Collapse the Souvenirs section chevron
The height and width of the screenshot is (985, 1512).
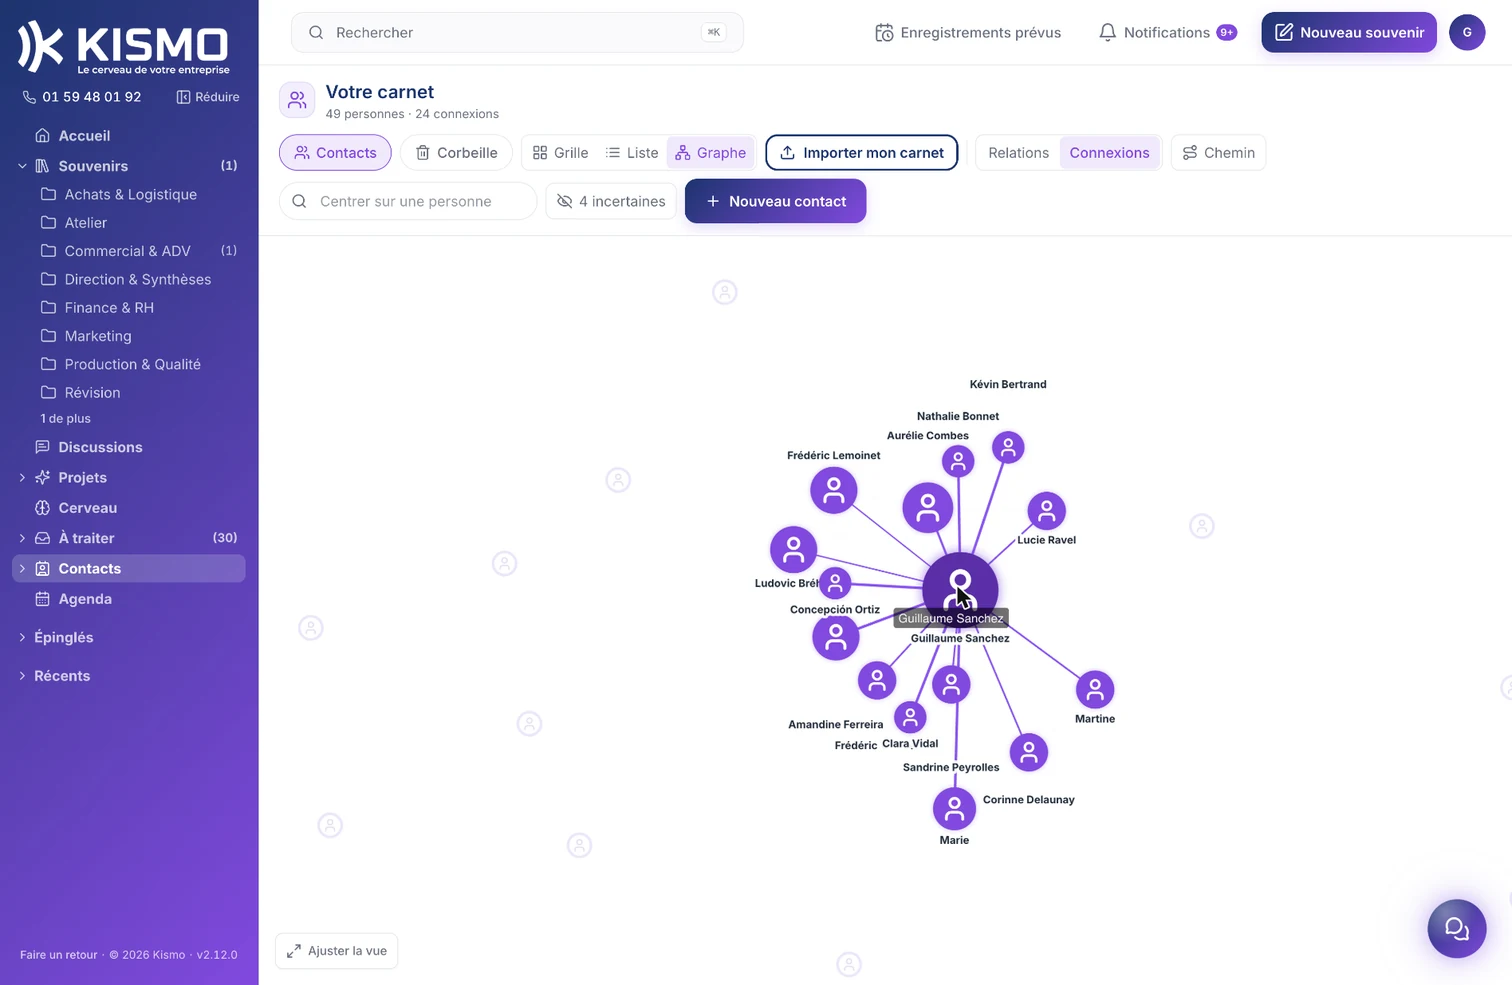(x=22, y=166)
